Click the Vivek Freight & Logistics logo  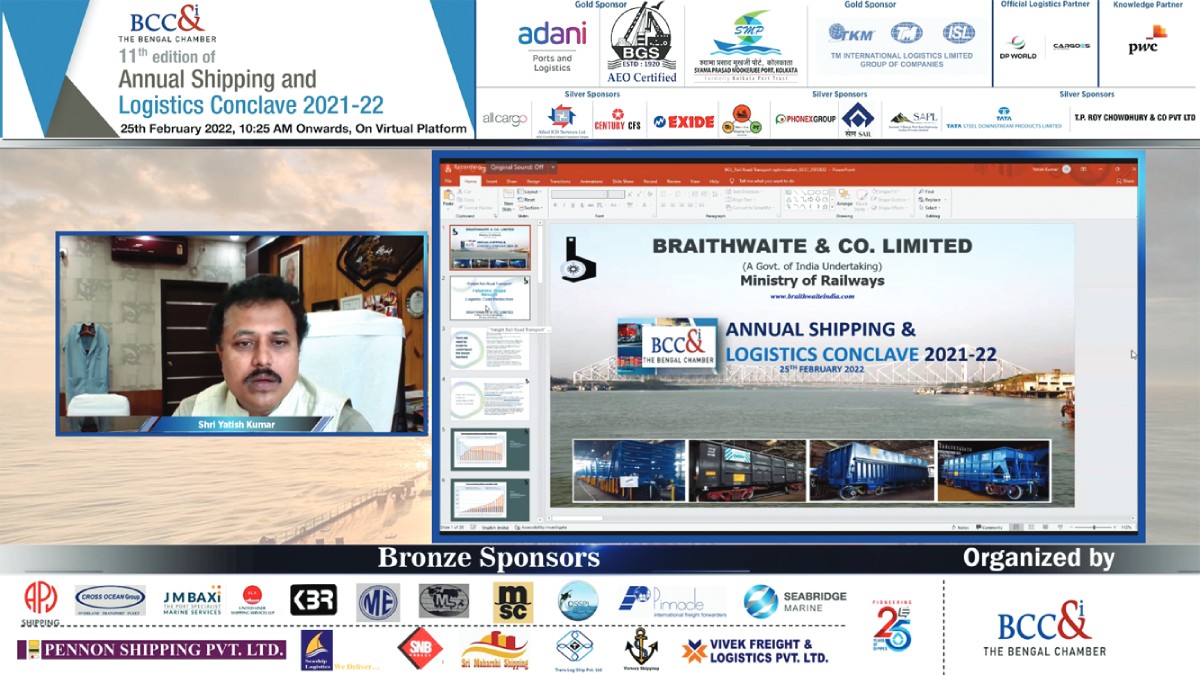pos(755,651)
